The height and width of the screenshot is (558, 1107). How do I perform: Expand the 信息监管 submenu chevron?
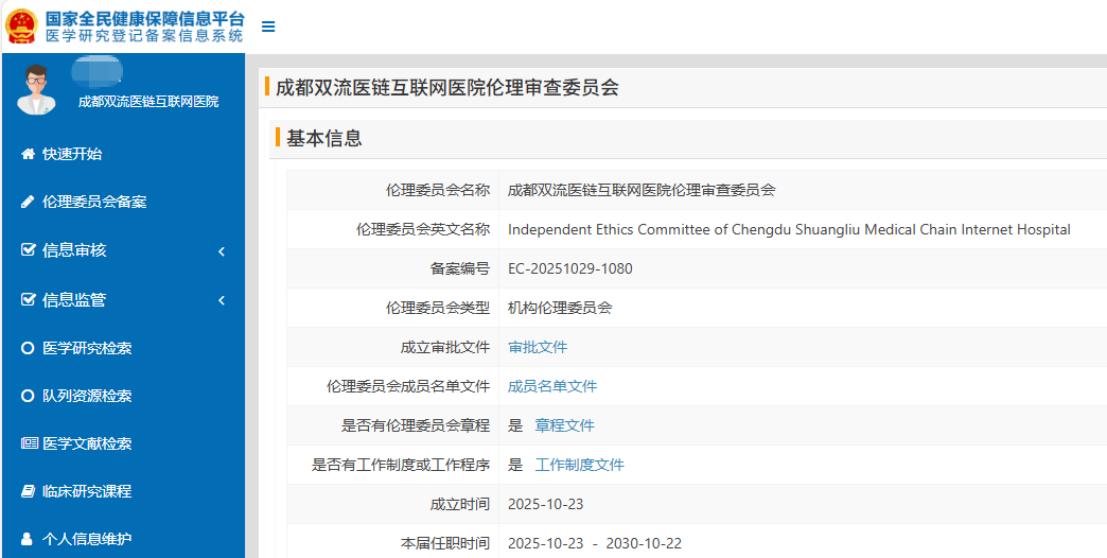click(221, 301)
